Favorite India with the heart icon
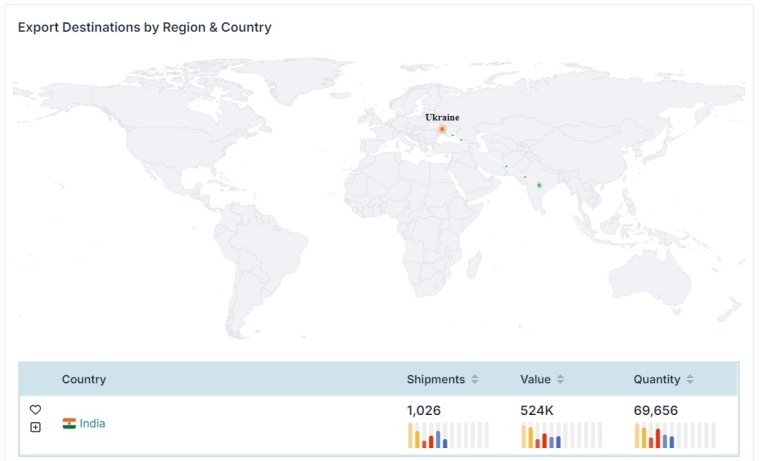Image resolution: width=760 pixels, height=461 pixels. 35,410
